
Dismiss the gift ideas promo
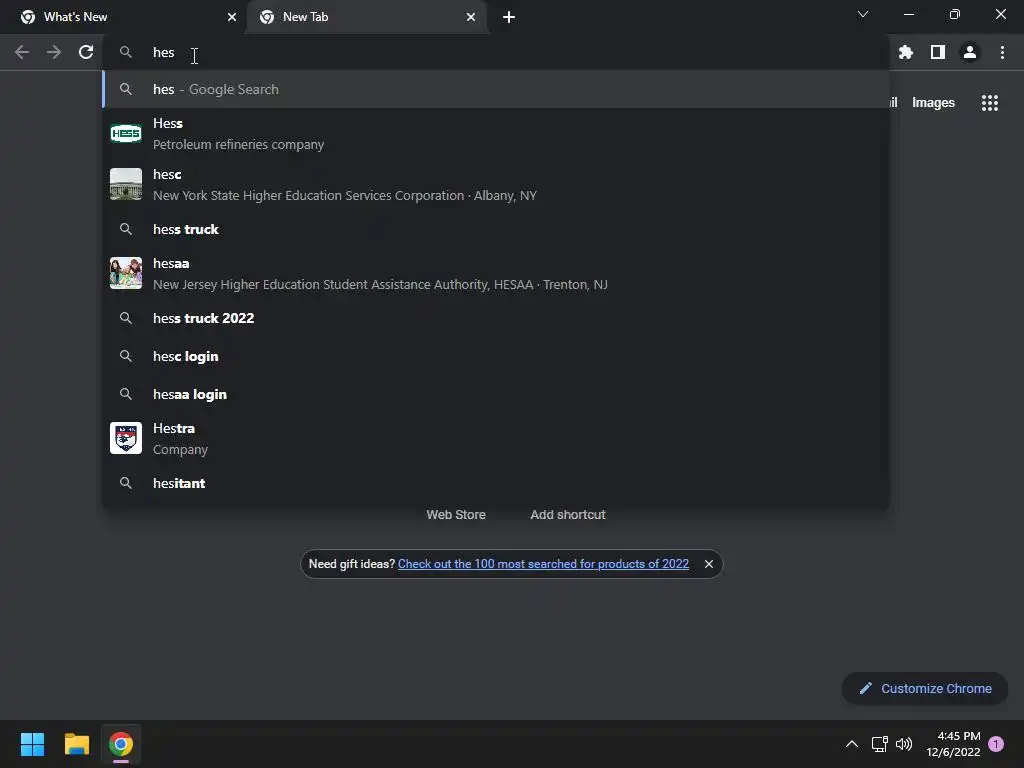(x=709, y=564)
